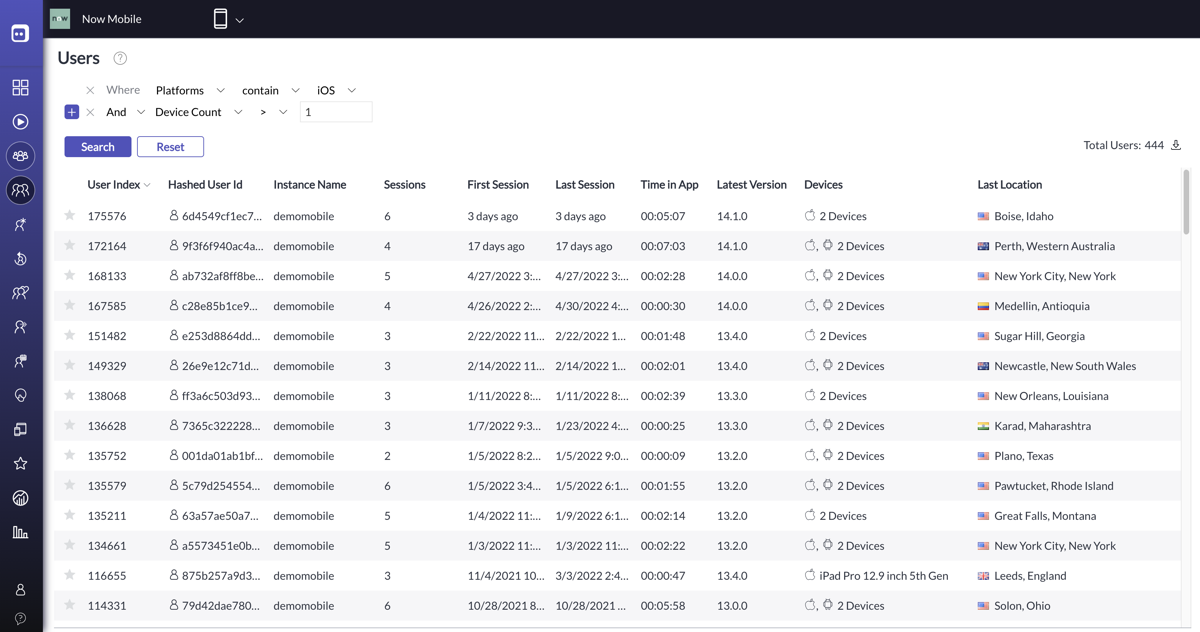1200x632 pixels.
Task: Open user 175576 from the index column
Action: (x=107, y=216)
